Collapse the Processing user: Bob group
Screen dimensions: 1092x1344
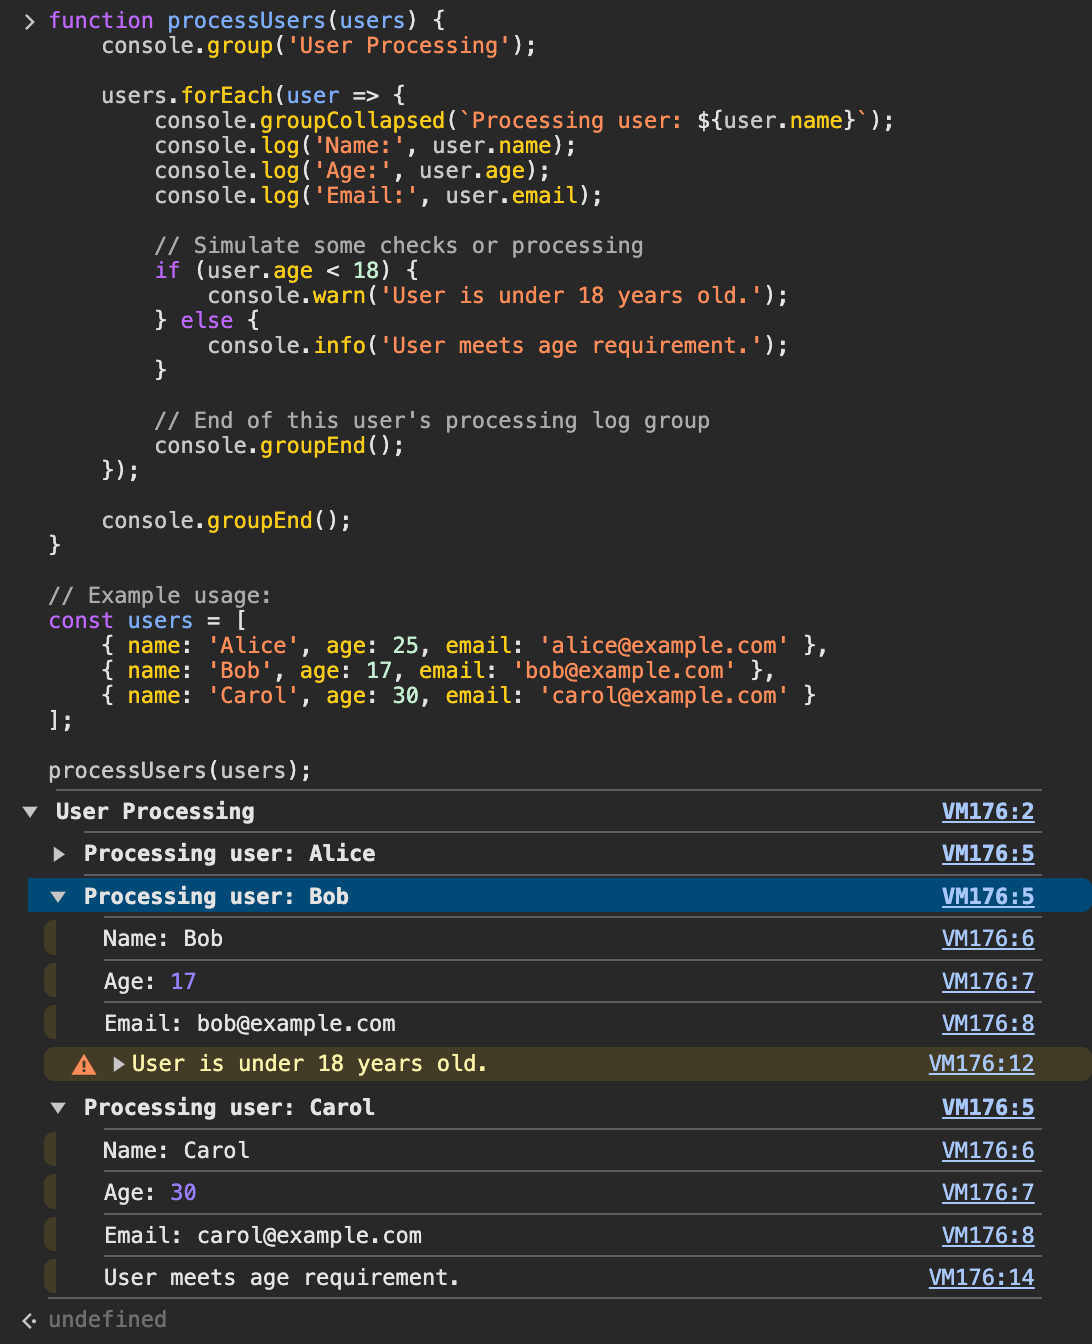tap(58, 897)
